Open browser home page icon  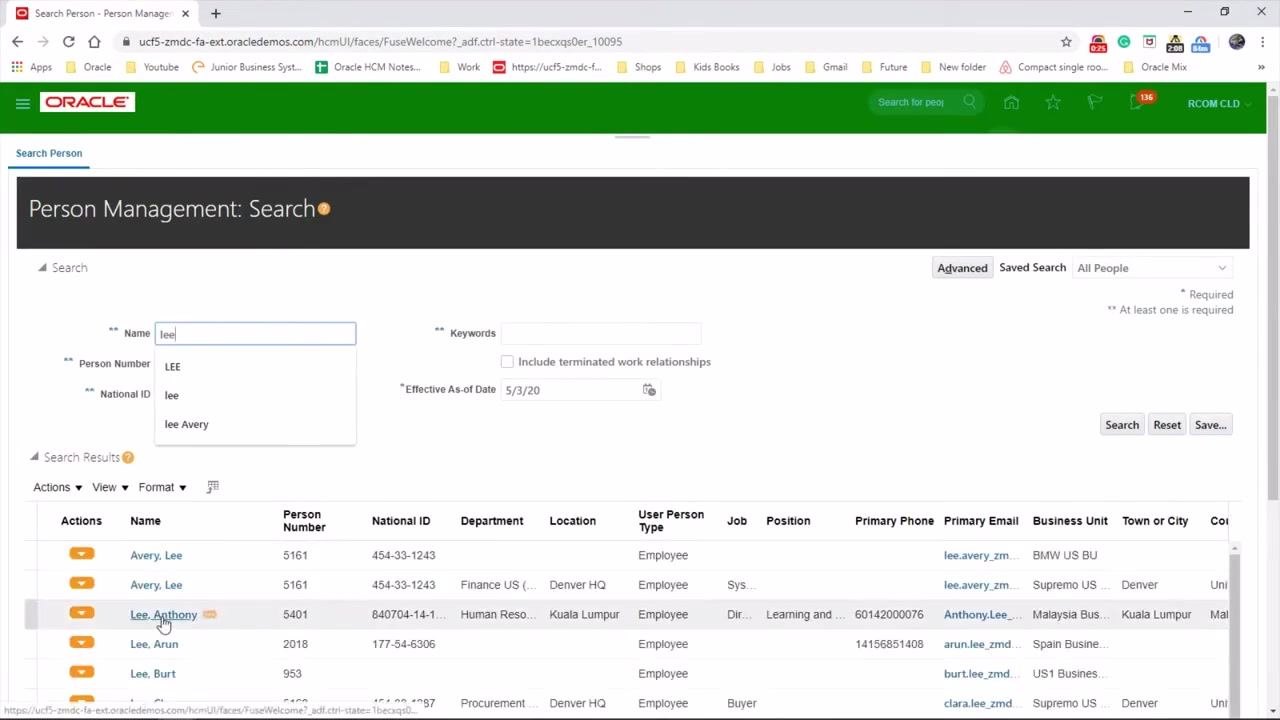(94, 41)
